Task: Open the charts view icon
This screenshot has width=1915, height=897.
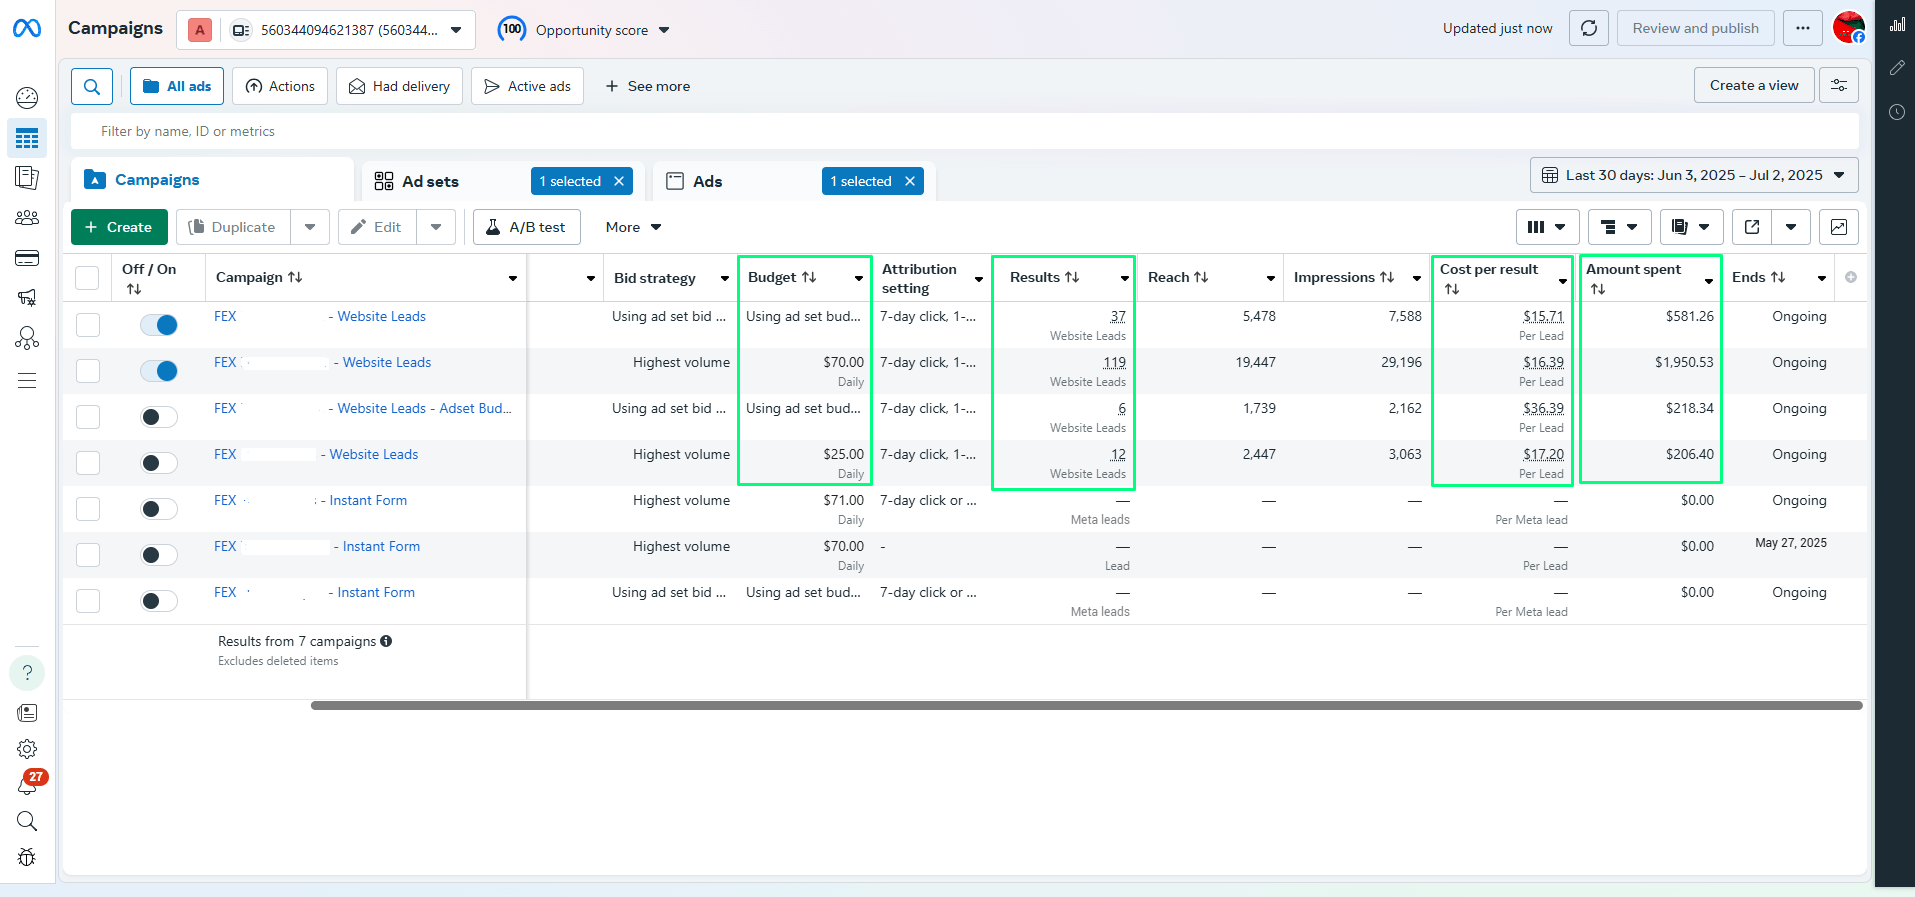Action: tap(1838, 227)
